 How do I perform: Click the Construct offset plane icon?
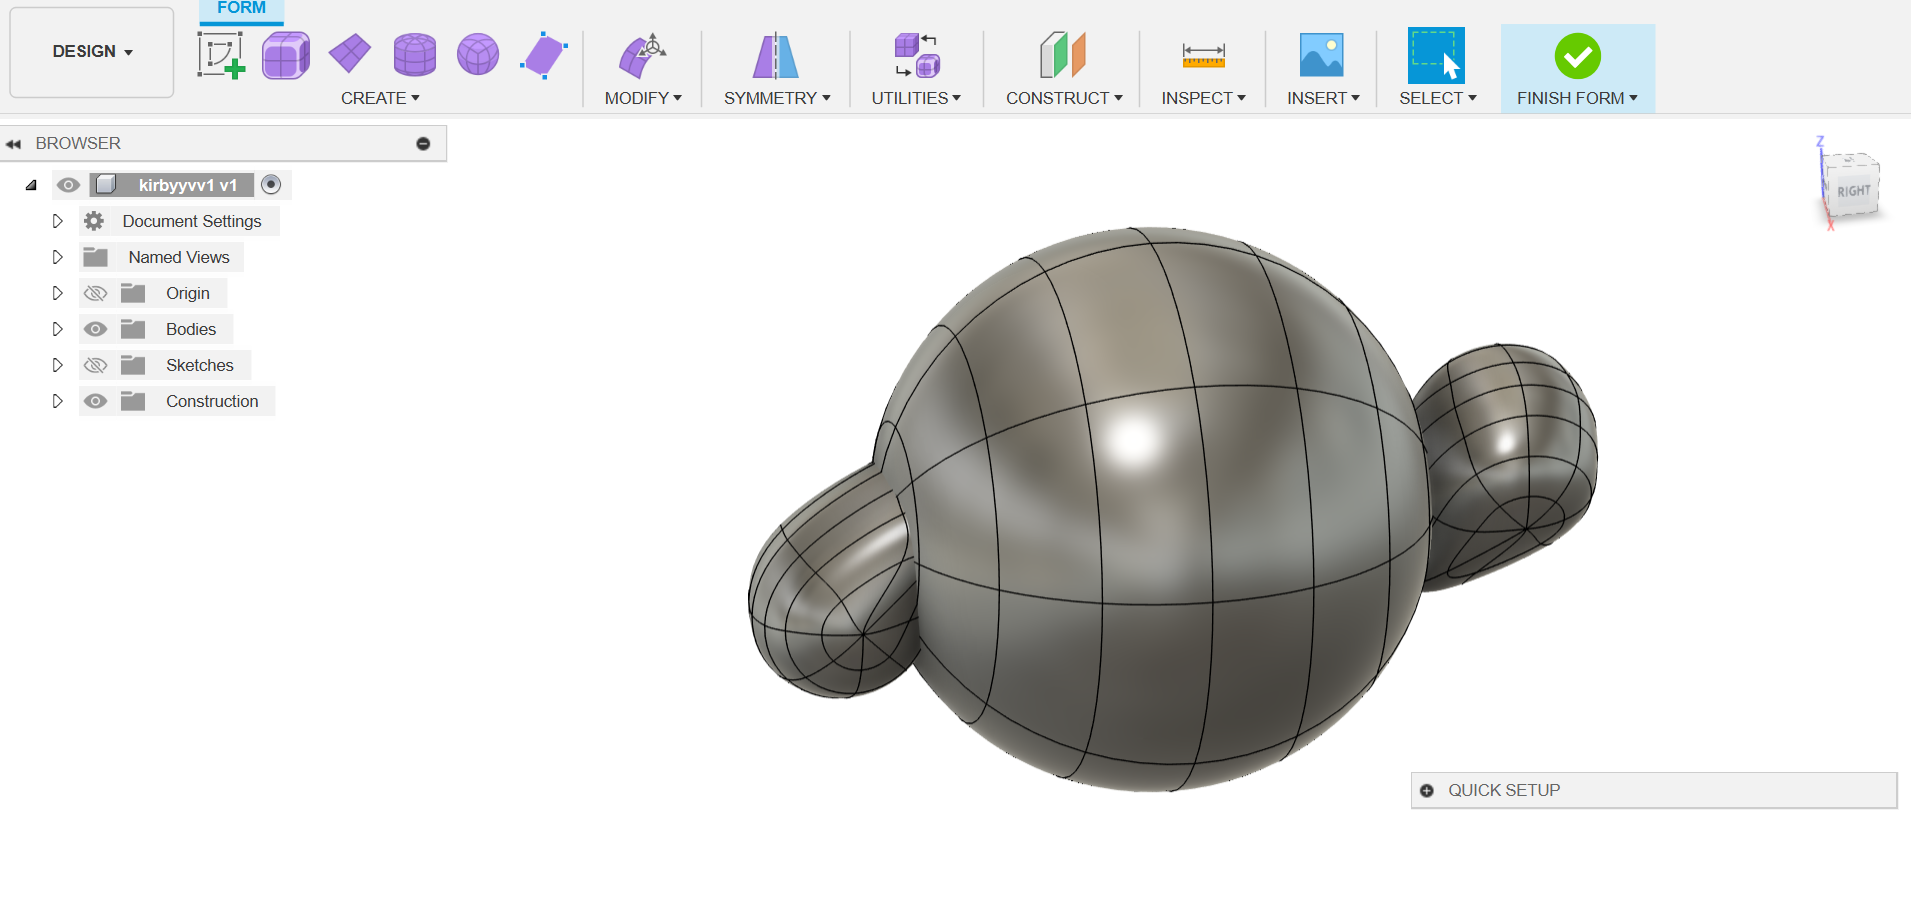[1063, 55]
